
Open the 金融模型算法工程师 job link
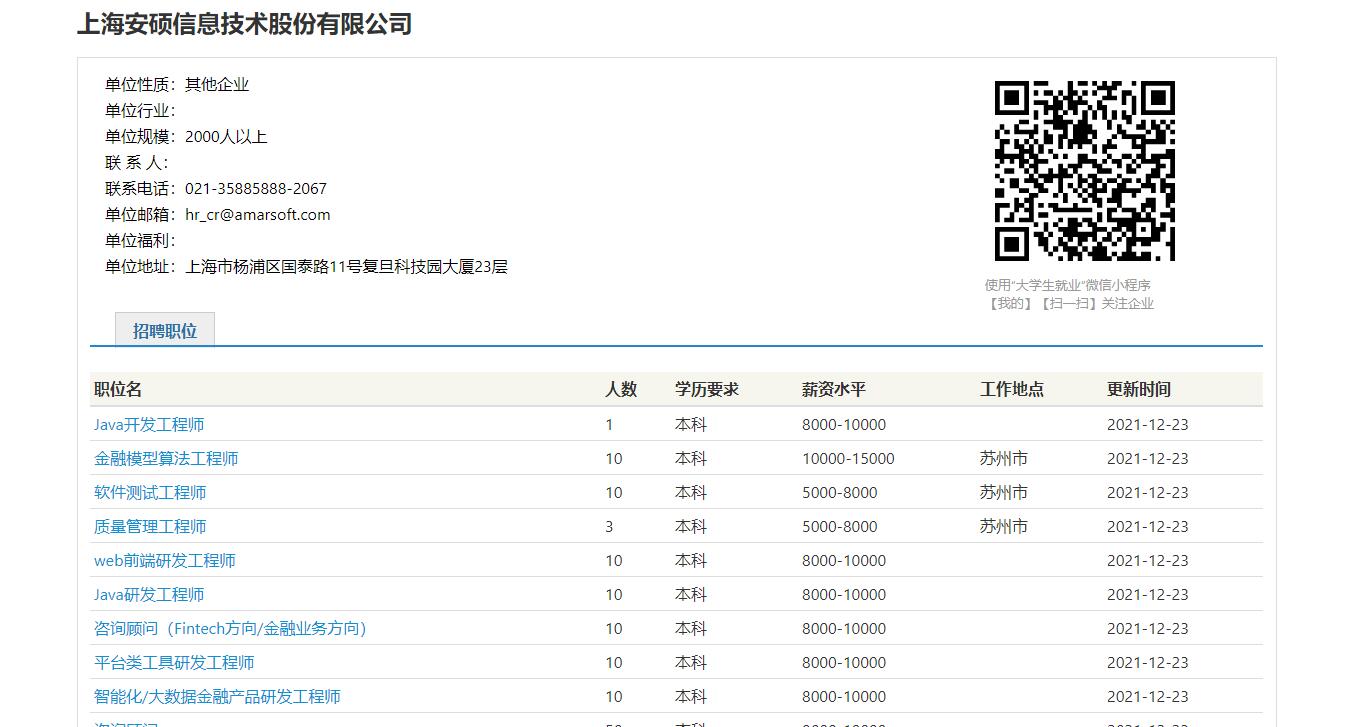tap(166, 458)
